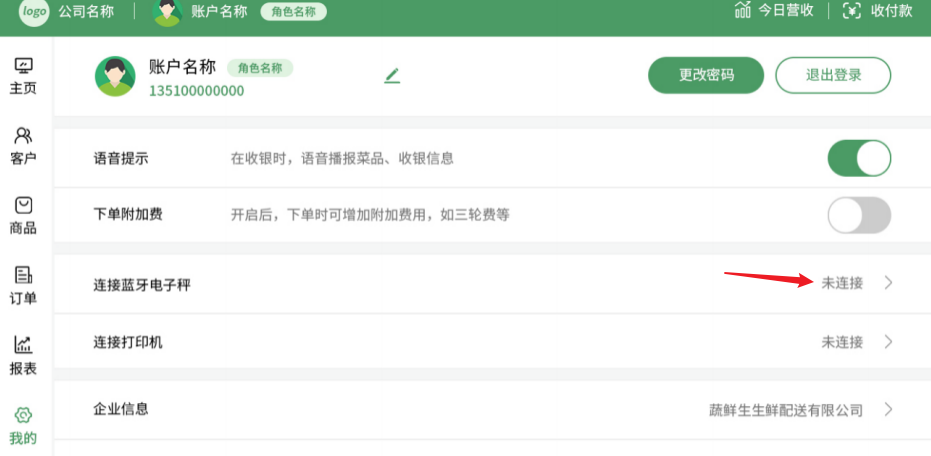
Task: Click the company logo in top bar
Action: click(34, 12)
